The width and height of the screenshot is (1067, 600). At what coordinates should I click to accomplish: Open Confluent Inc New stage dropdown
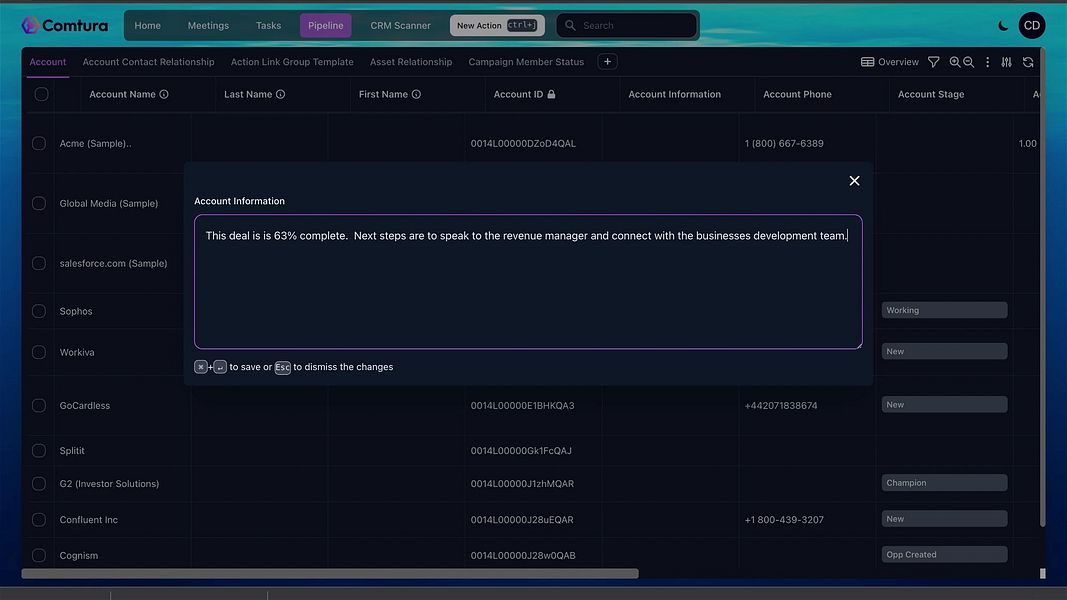coord(945,519)
